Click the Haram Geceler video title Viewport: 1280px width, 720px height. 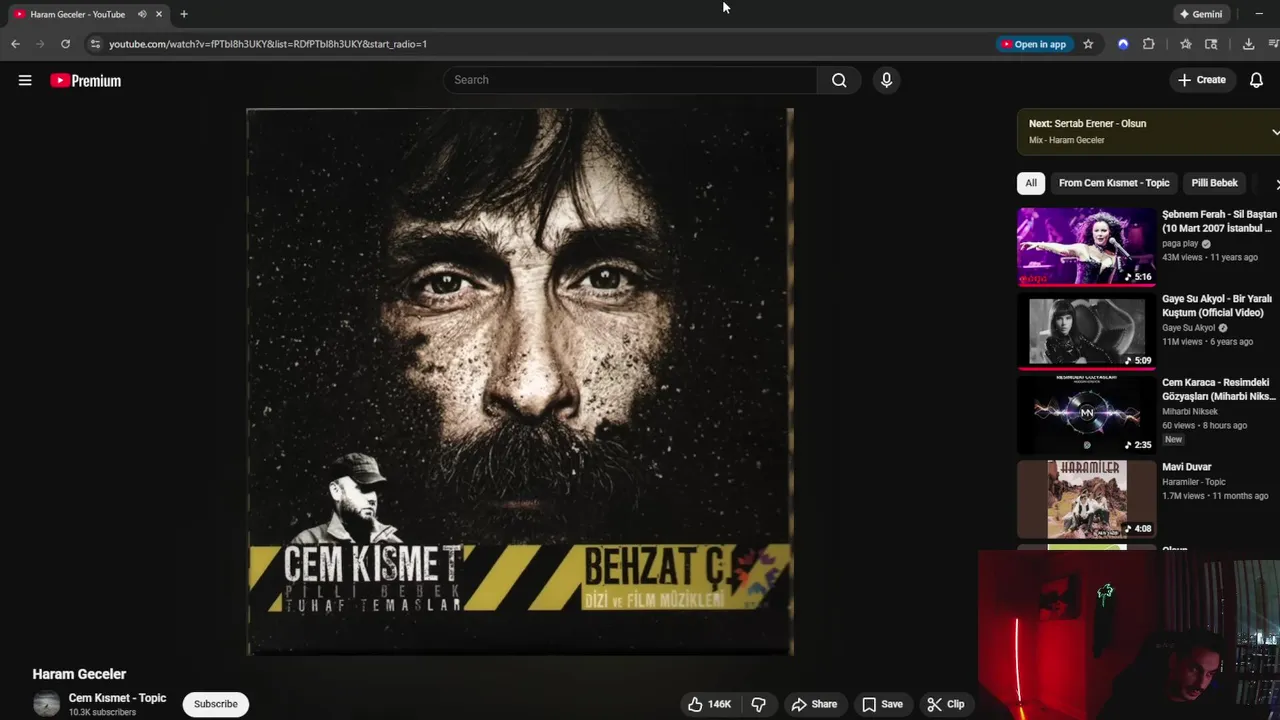tap(79, 674)
